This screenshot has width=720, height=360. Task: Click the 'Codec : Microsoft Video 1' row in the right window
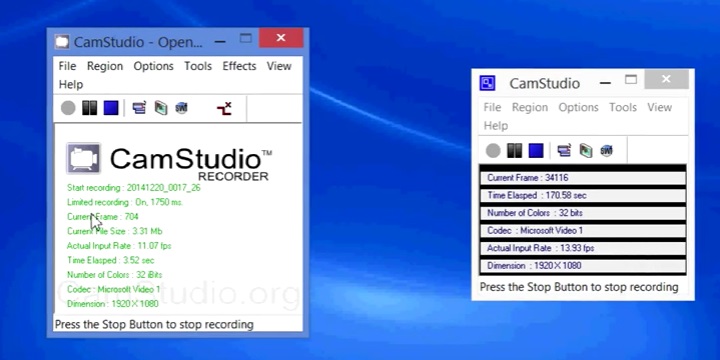click(583, 231)
